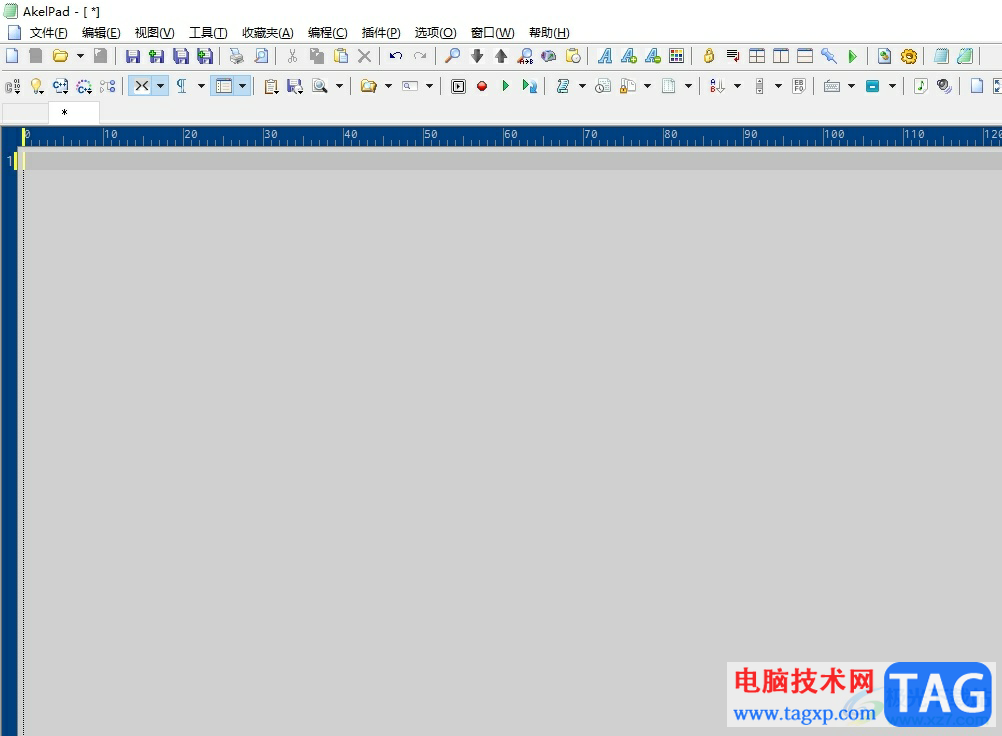The image size is (1002, 736).
Task: Decrease font size with A minus icon
Action: [x=652, y=56]
